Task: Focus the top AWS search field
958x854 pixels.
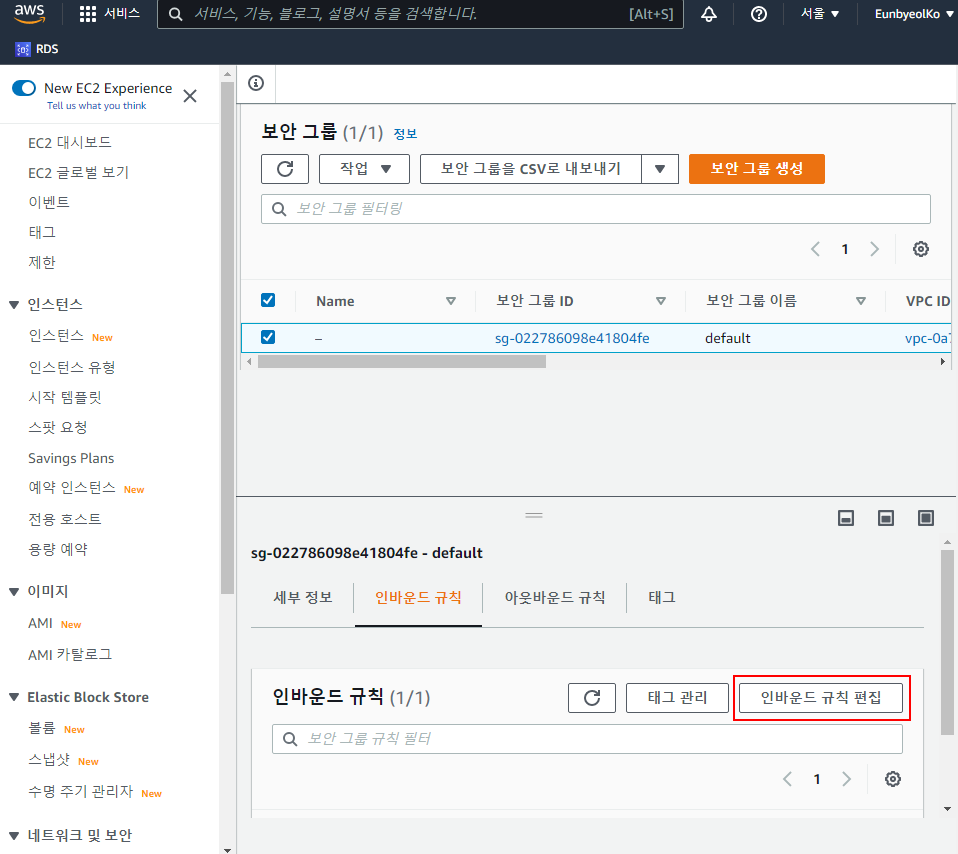Action: click(x=420, y=14)
